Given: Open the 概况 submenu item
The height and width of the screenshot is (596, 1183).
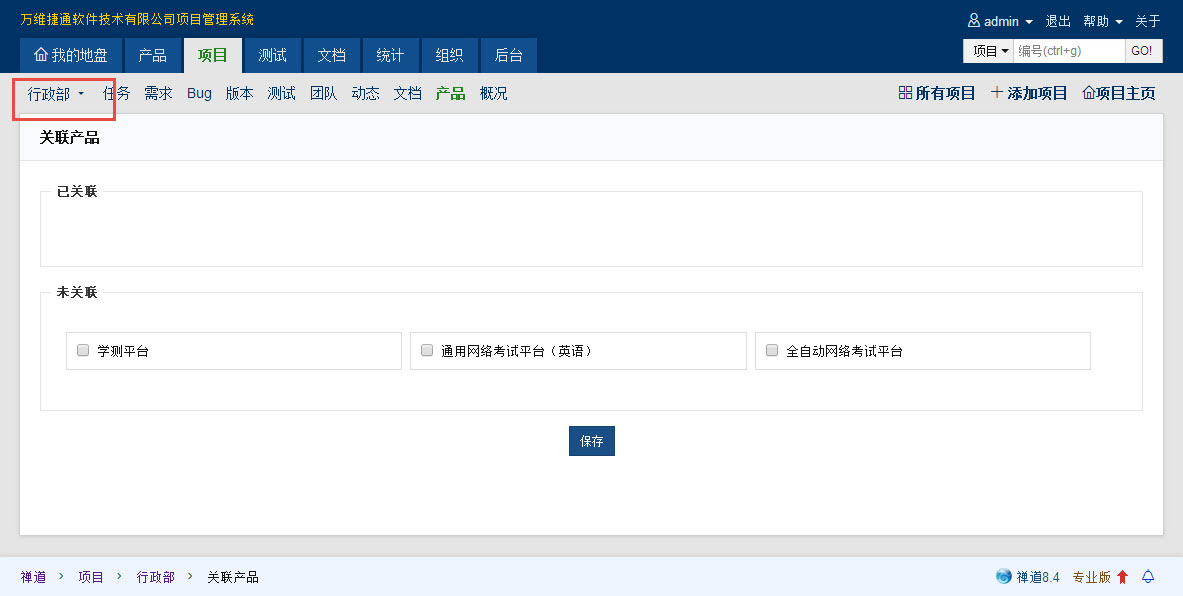Looking at the screenshot, I should pos(493,93).
